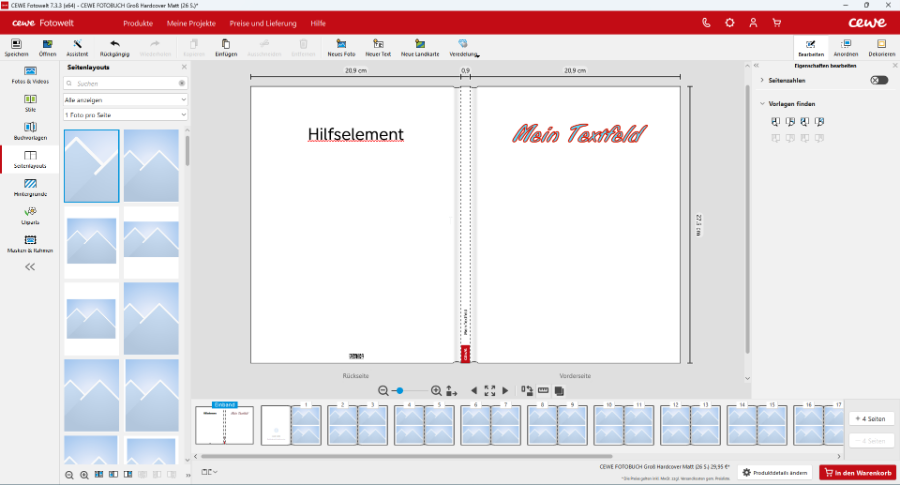The height and width of the screenshot is (485, 900).
Task: Open the shopping cart icon in header
Action: (x=776, y=22)
